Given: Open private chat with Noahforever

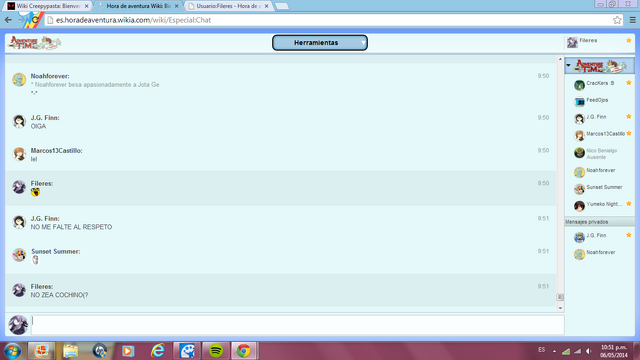Looking at the screenshot, I should [600, 253].
